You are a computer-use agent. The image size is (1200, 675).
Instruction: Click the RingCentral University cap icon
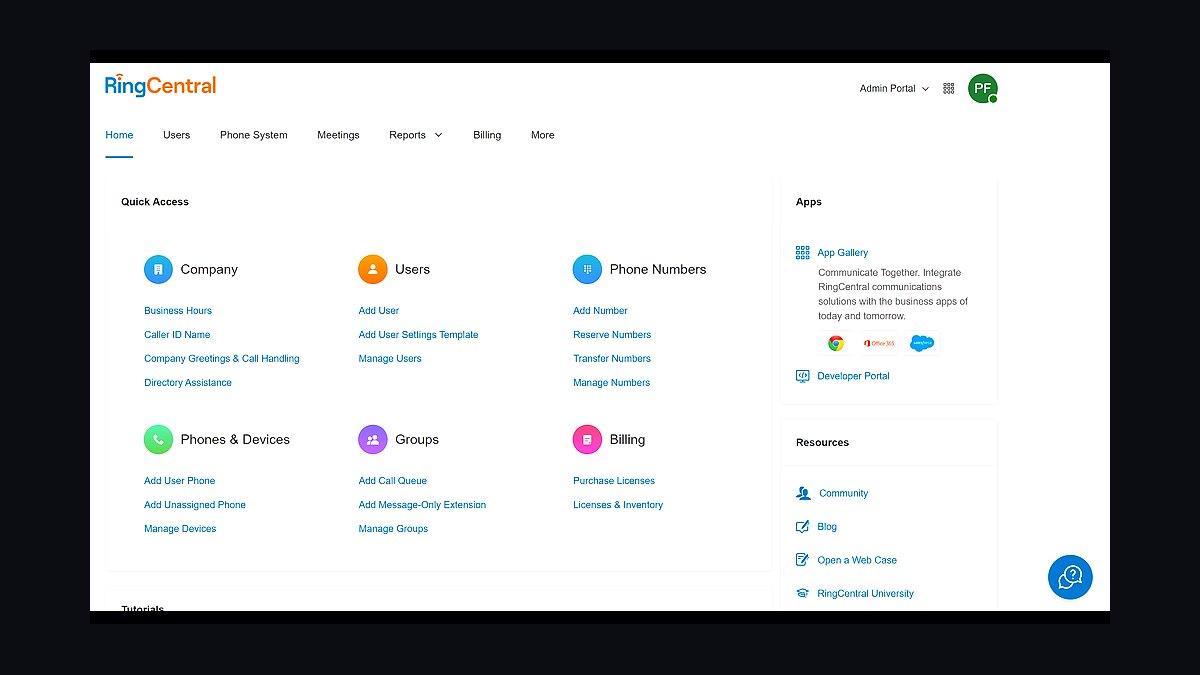pos(802,593)
